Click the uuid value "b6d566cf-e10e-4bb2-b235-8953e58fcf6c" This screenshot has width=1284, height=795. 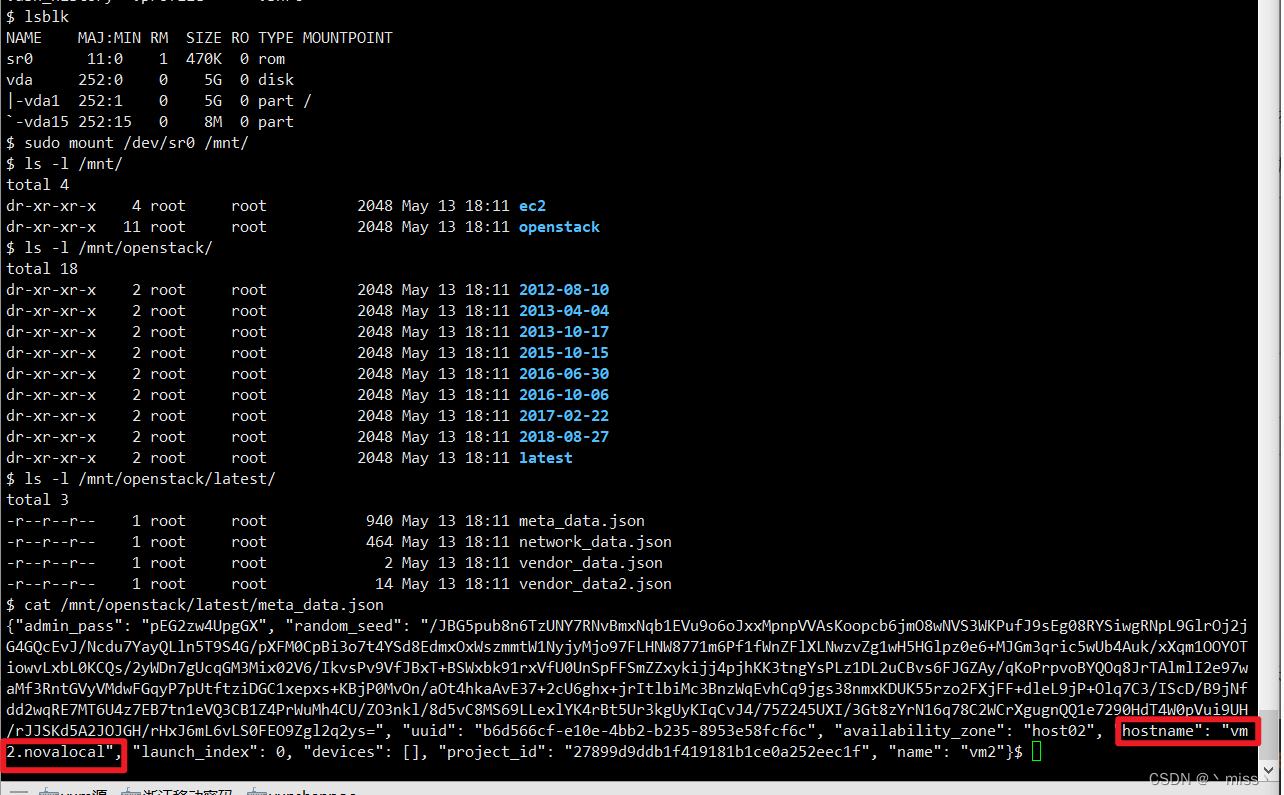(x=646, y=731)
